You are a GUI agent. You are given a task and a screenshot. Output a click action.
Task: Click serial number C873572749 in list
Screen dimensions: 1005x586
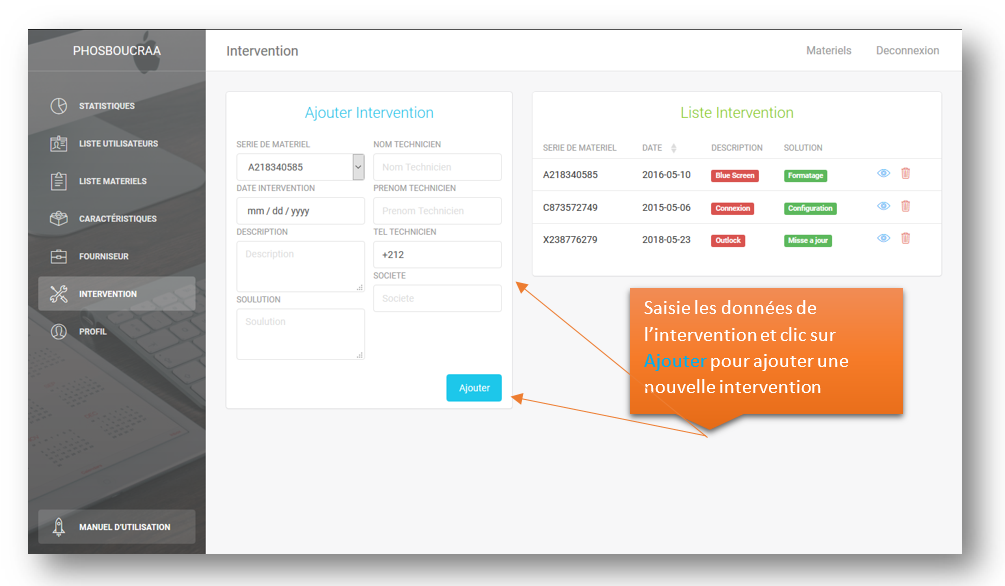(x=570, y=208)
